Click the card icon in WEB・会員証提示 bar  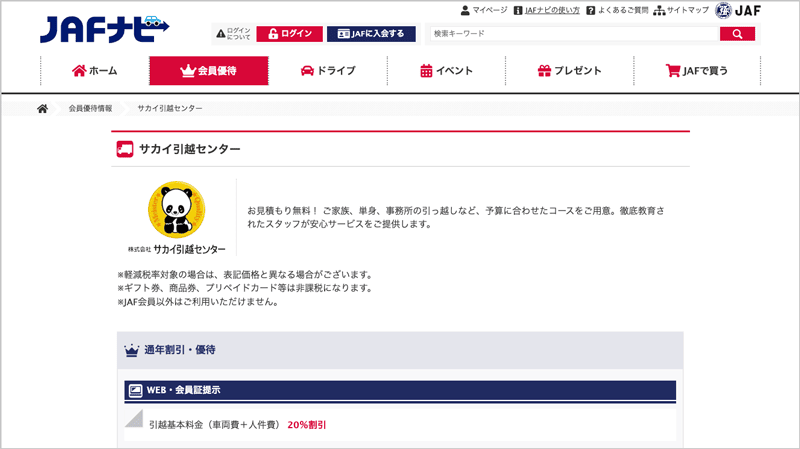135,390
